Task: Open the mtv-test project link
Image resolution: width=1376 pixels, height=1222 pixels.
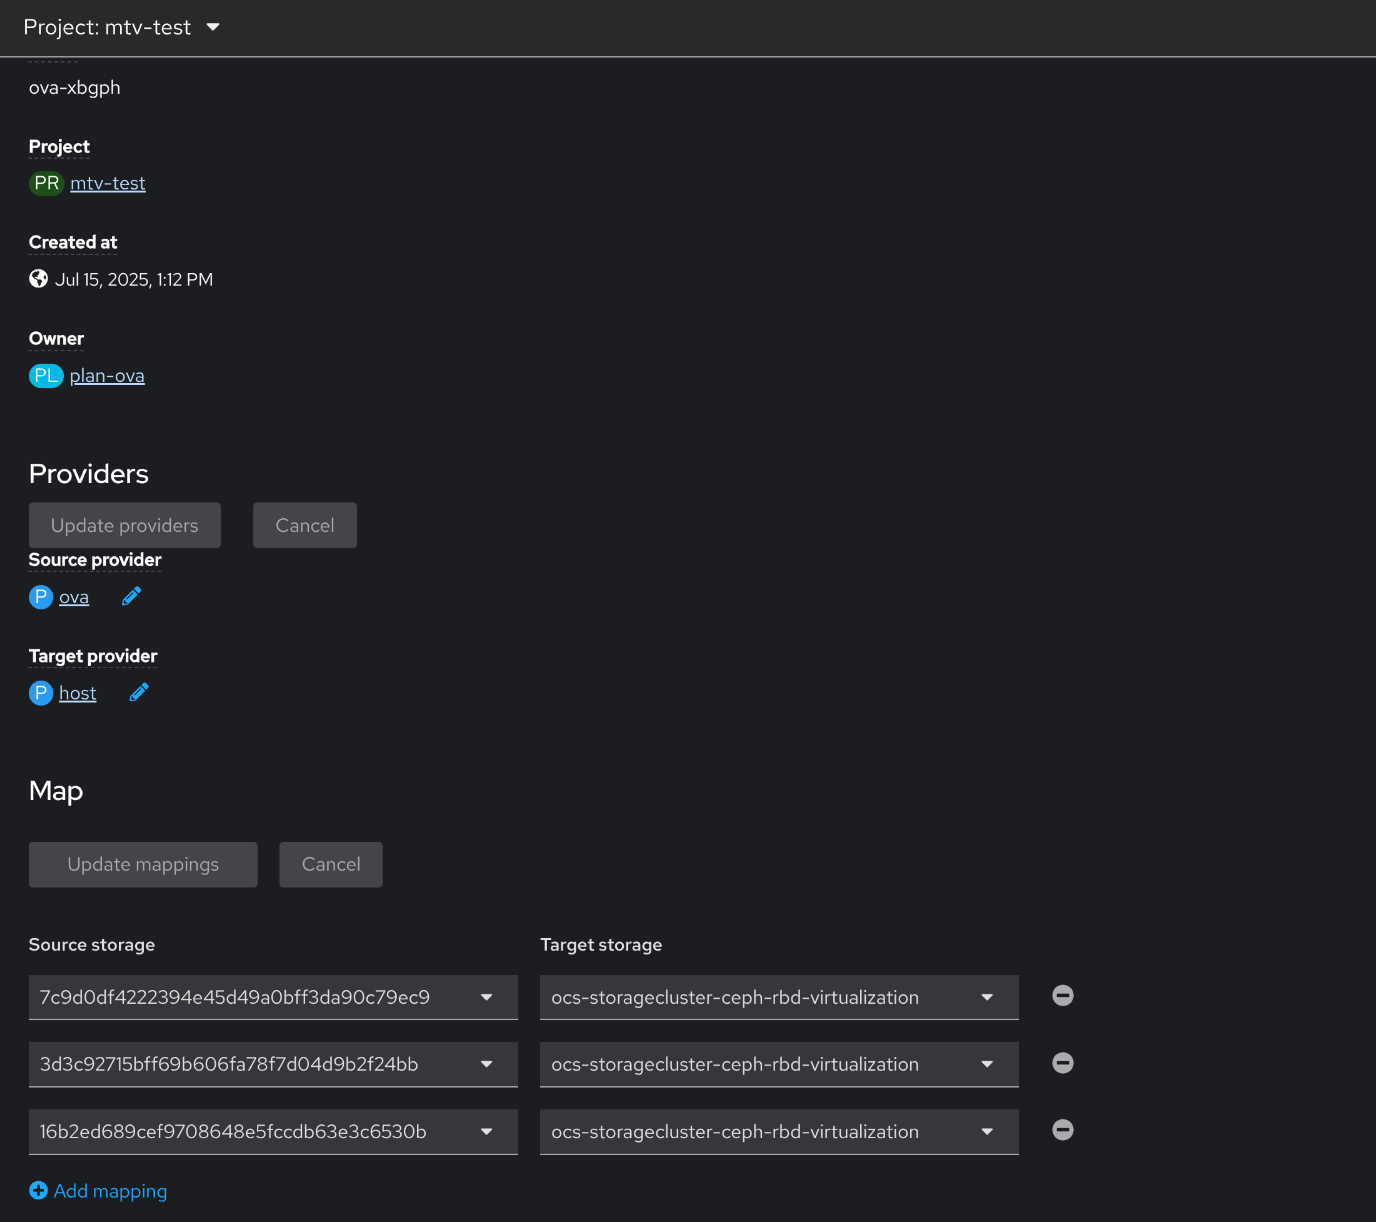Action: click(x=108, y=184)
